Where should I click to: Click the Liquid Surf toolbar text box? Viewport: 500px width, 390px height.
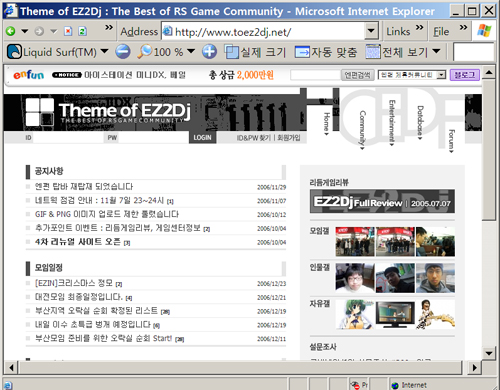473,52
